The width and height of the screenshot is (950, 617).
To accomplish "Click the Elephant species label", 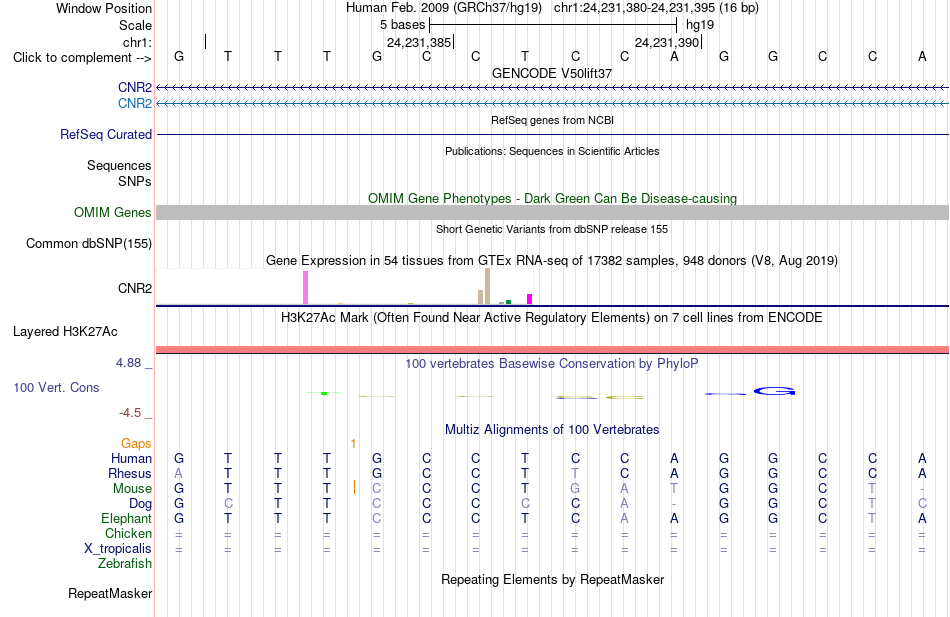I will click(126, 519).
